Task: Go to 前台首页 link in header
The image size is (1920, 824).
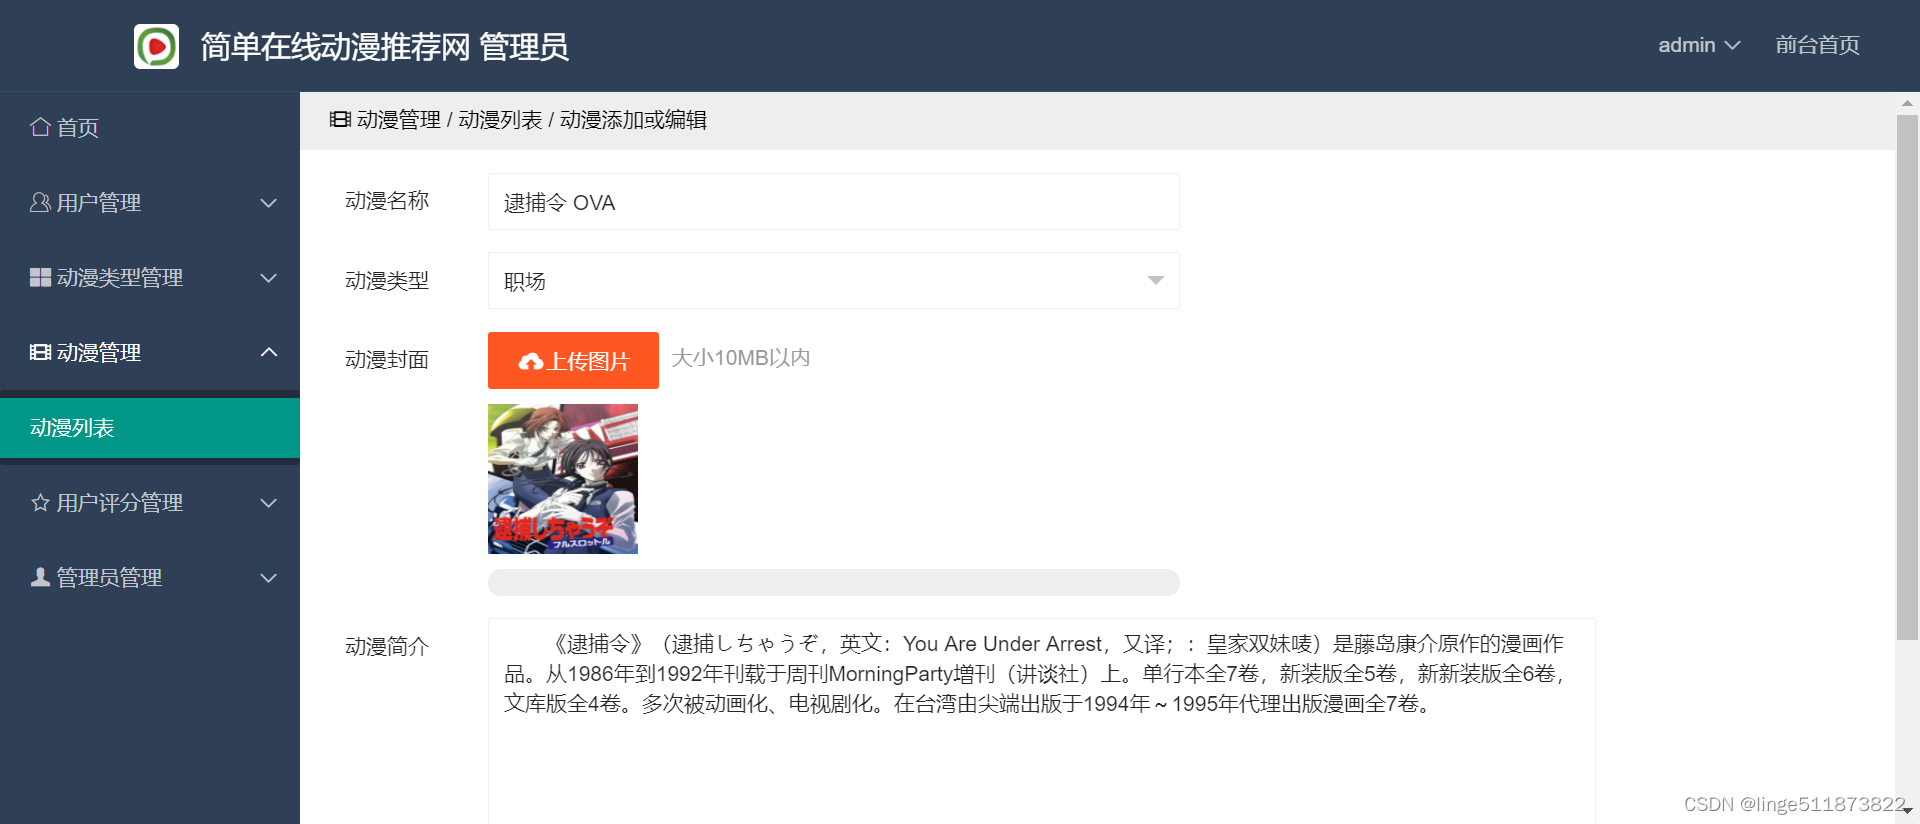Action: [1817, 45]
